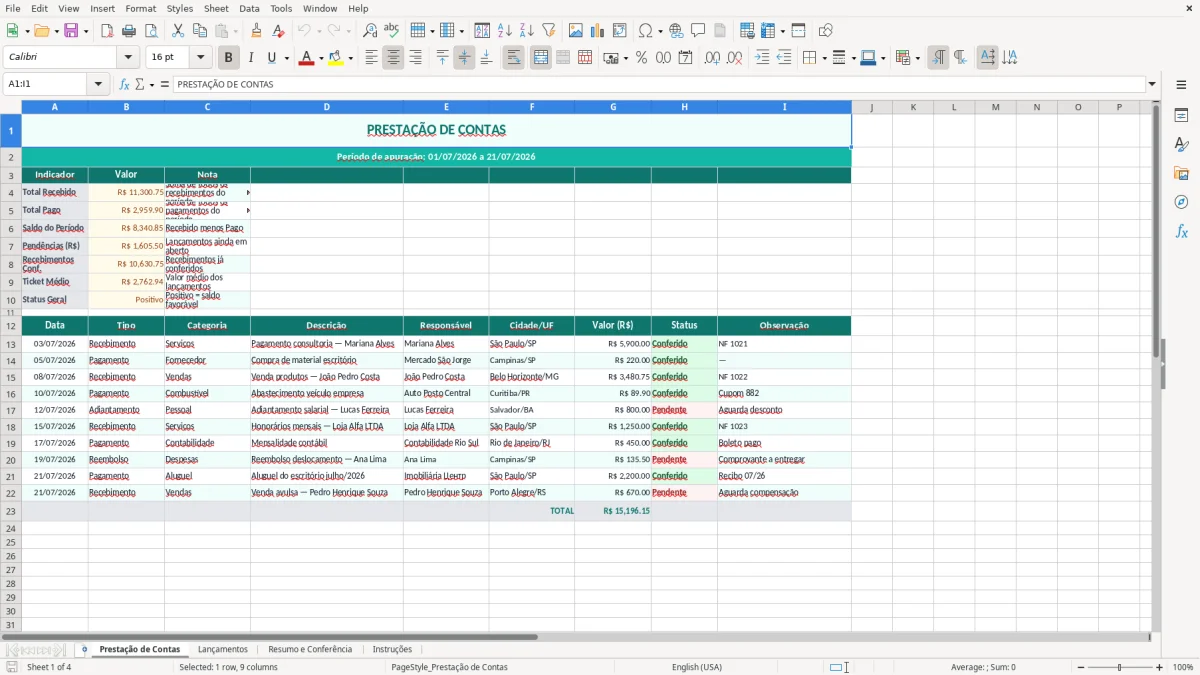Open the Background Color dropdown arrow

coord(351,58)
